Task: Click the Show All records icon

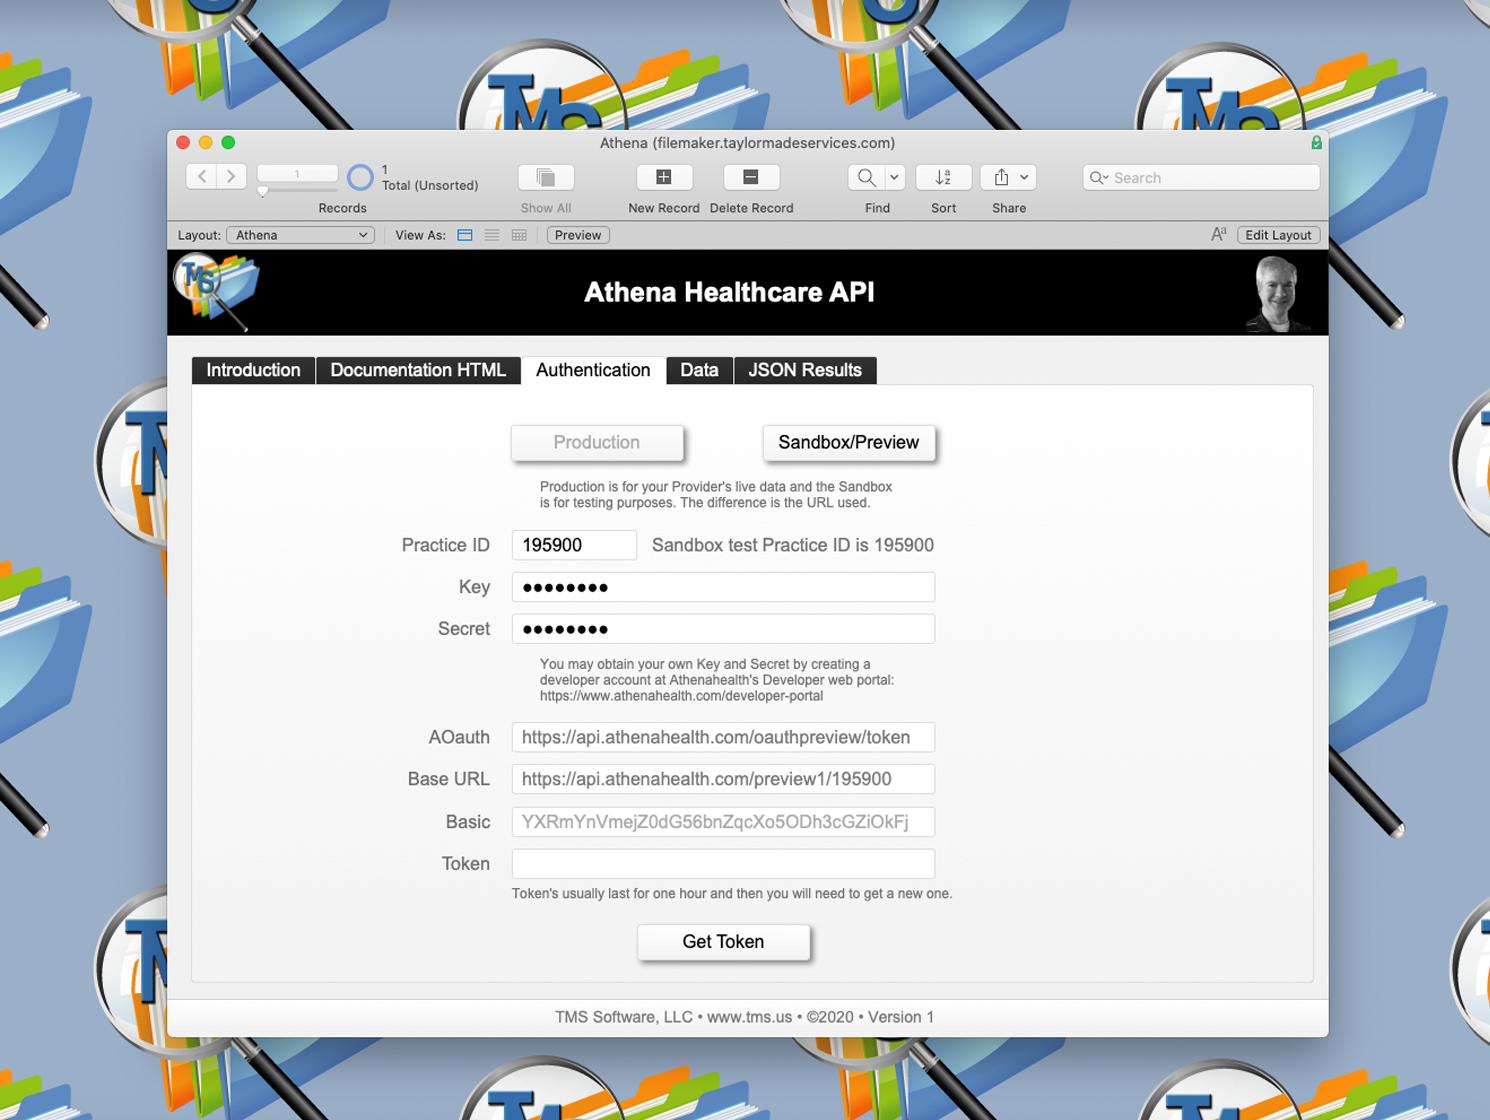Action: [546, 178]
